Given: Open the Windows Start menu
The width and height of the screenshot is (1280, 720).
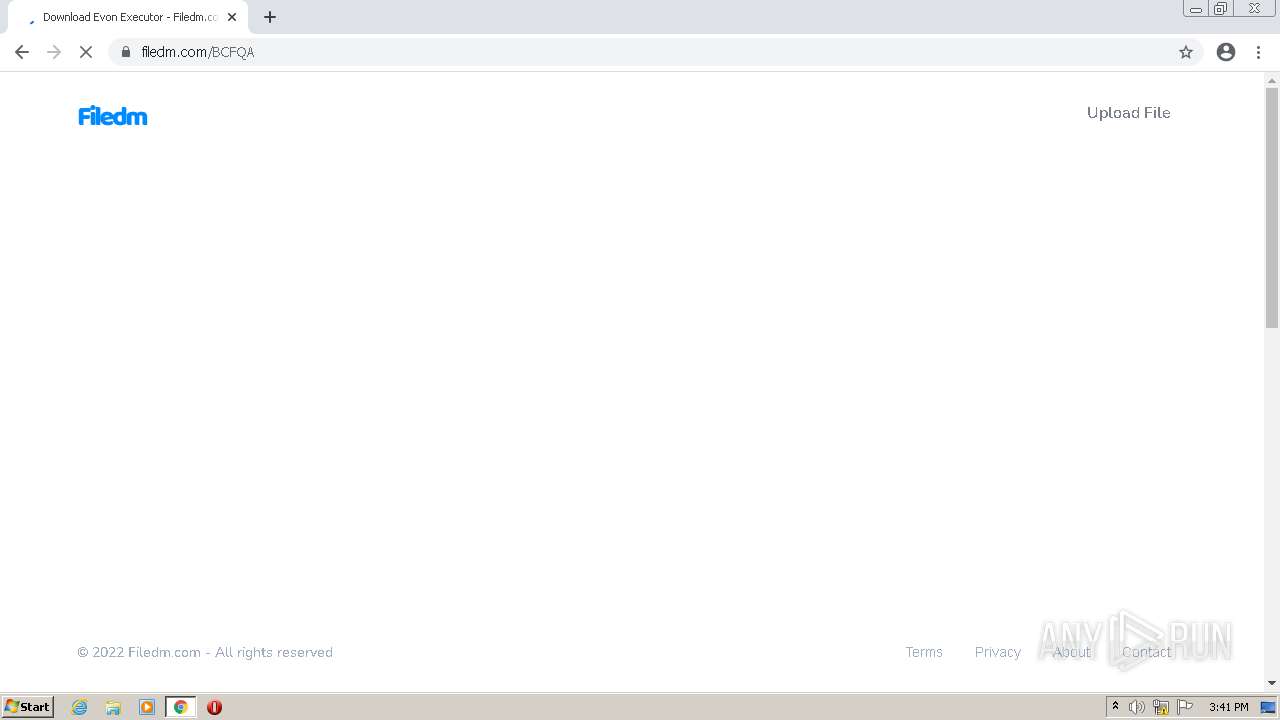Looking at the screenshot, I should pyautogui.click(x=28, y=707).
